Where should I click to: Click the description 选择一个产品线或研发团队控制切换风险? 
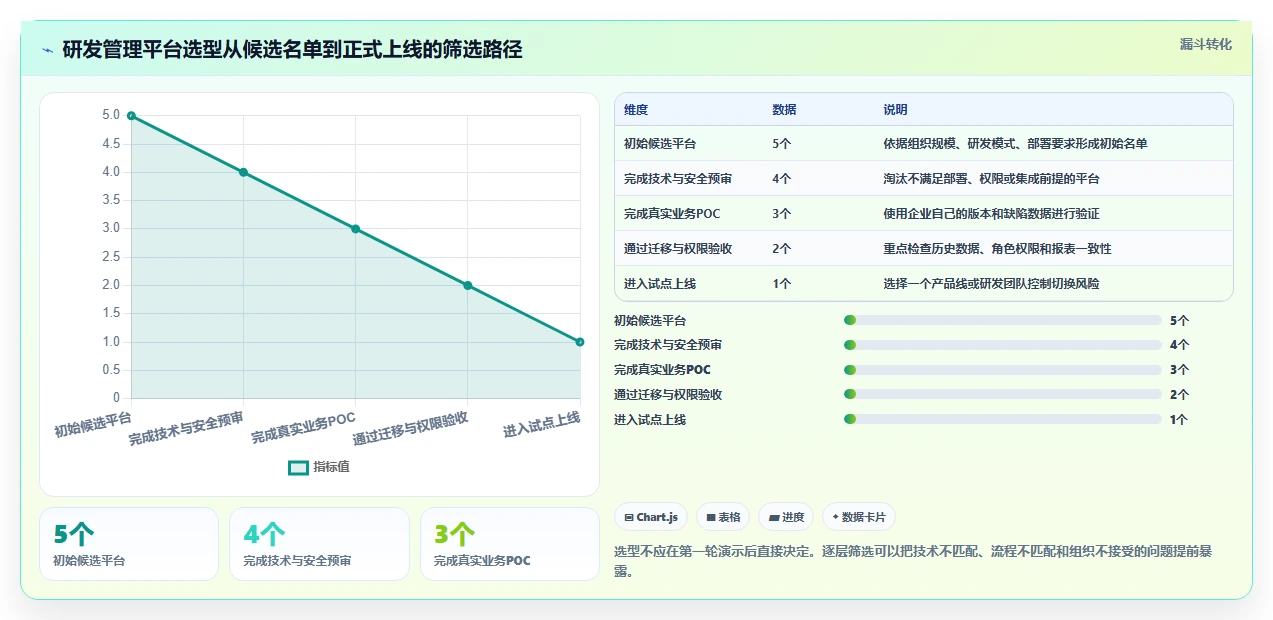(991, 284)
